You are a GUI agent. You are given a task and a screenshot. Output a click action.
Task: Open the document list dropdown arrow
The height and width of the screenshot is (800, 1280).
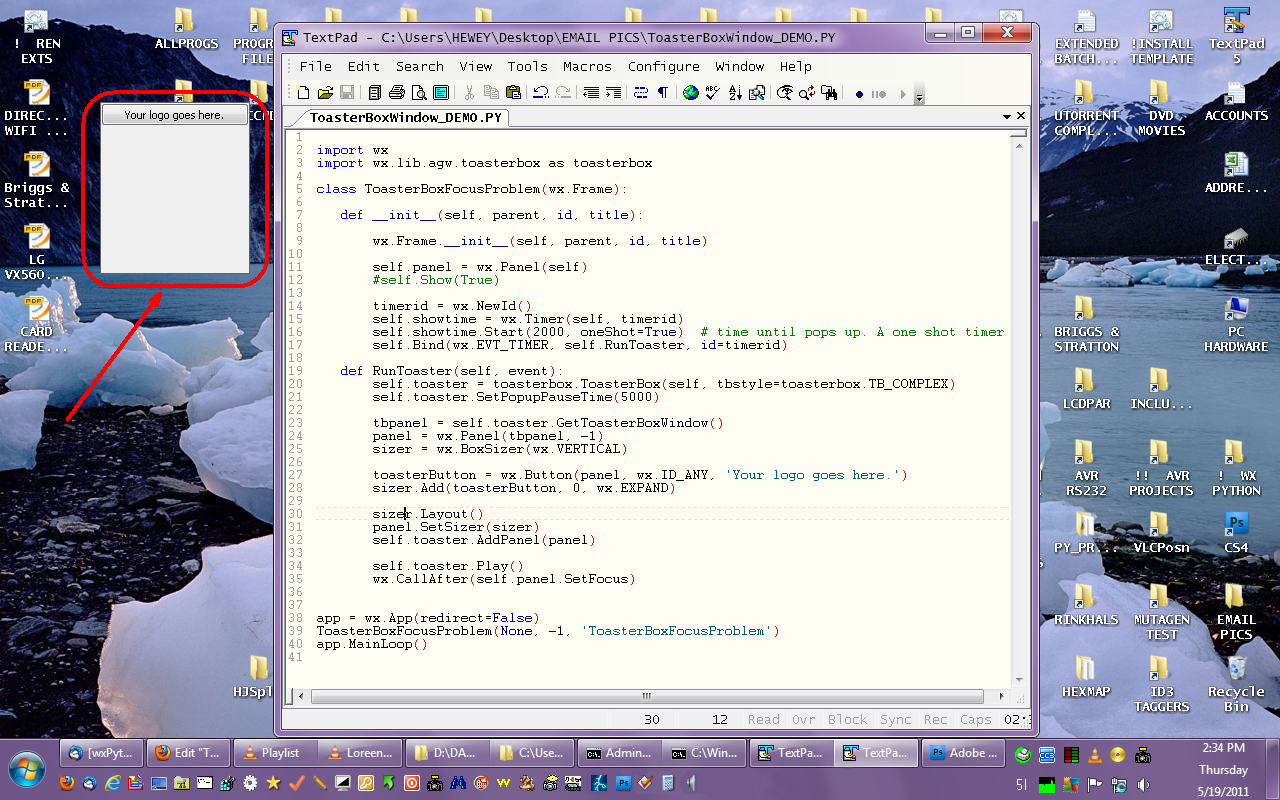click(x=1007, y=116)
